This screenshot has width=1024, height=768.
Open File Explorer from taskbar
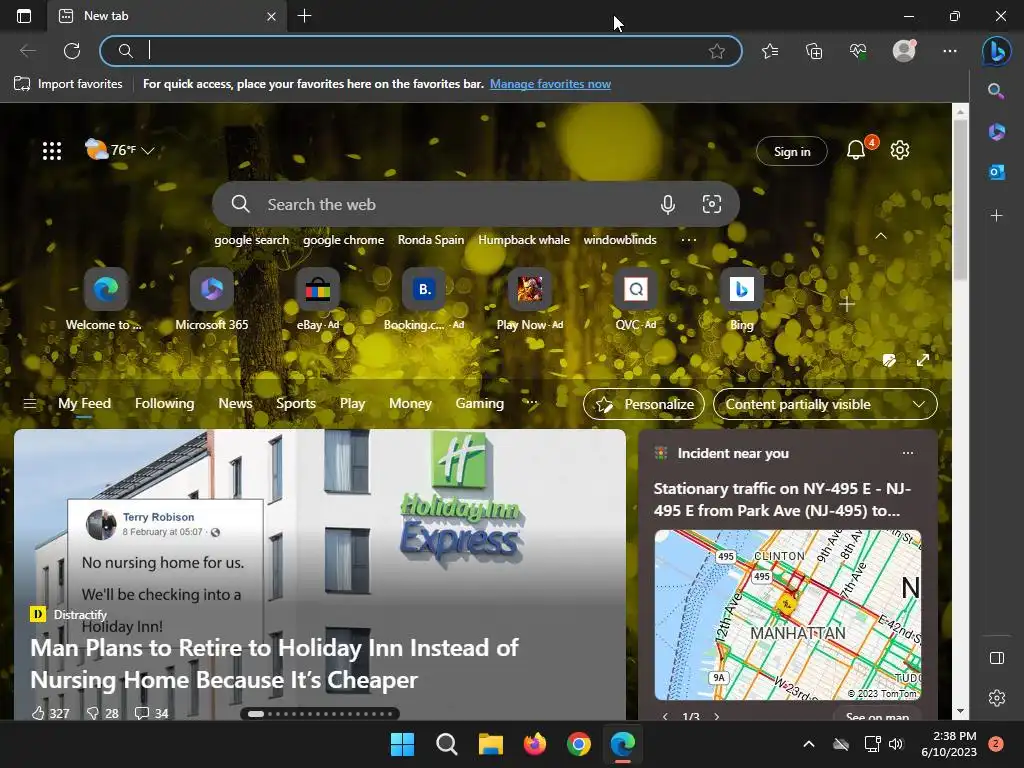[x=490, y=744]
